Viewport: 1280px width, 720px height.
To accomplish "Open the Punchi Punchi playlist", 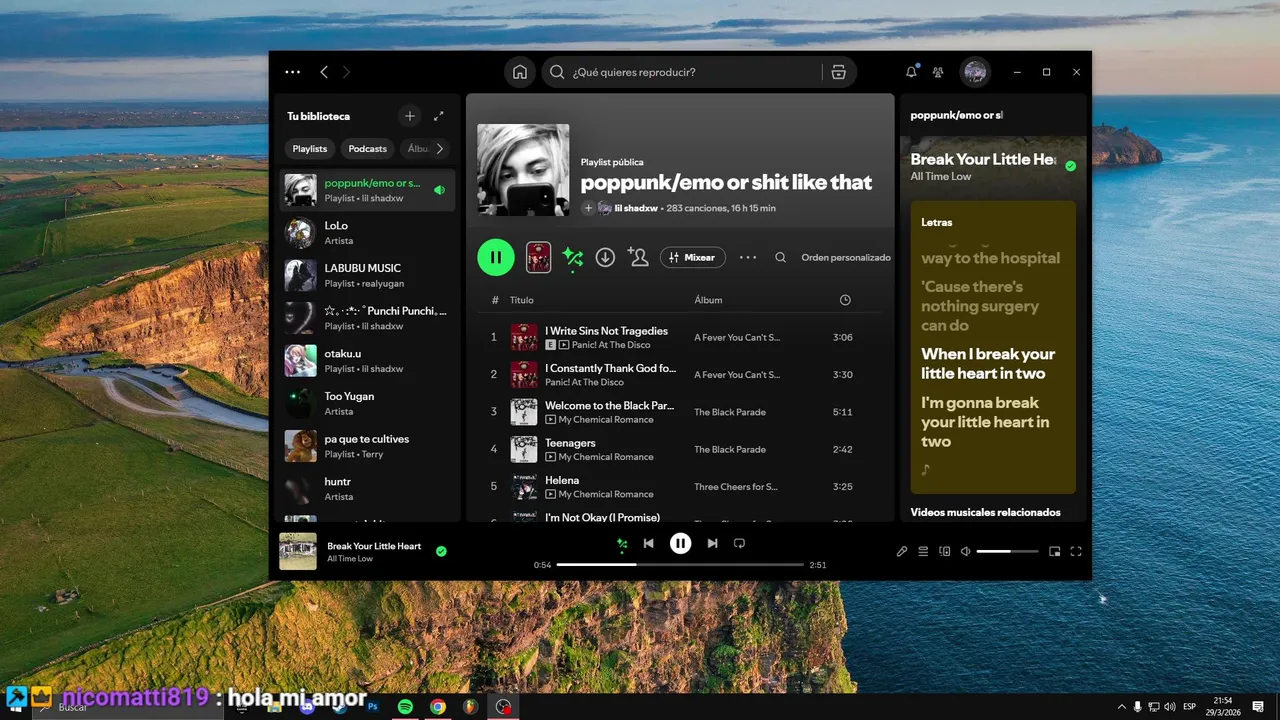I will [366, 318].
